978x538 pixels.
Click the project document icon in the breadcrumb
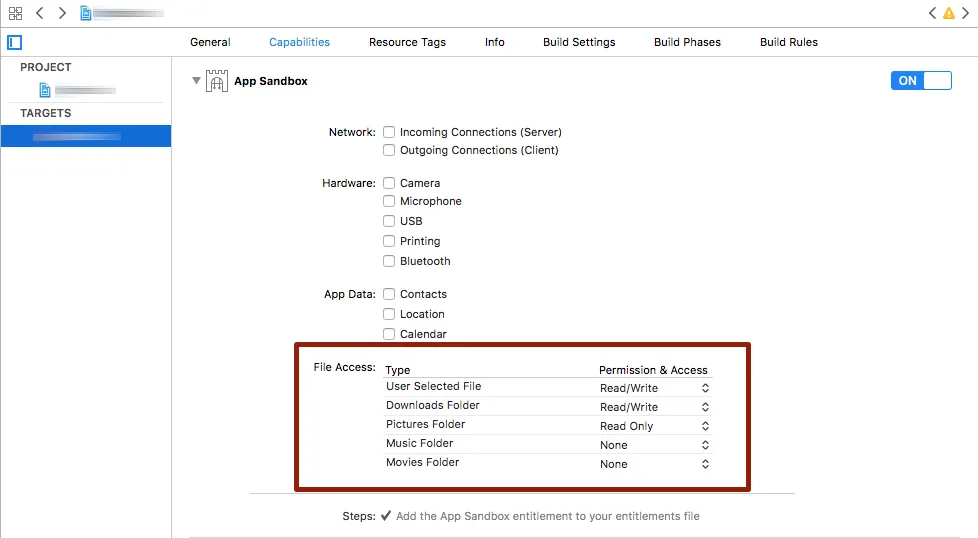(x=86, y=13)
